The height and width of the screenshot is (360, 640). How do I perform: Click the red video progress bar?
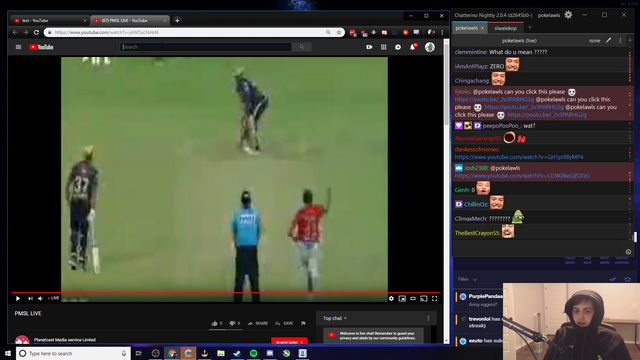(227, 293)
